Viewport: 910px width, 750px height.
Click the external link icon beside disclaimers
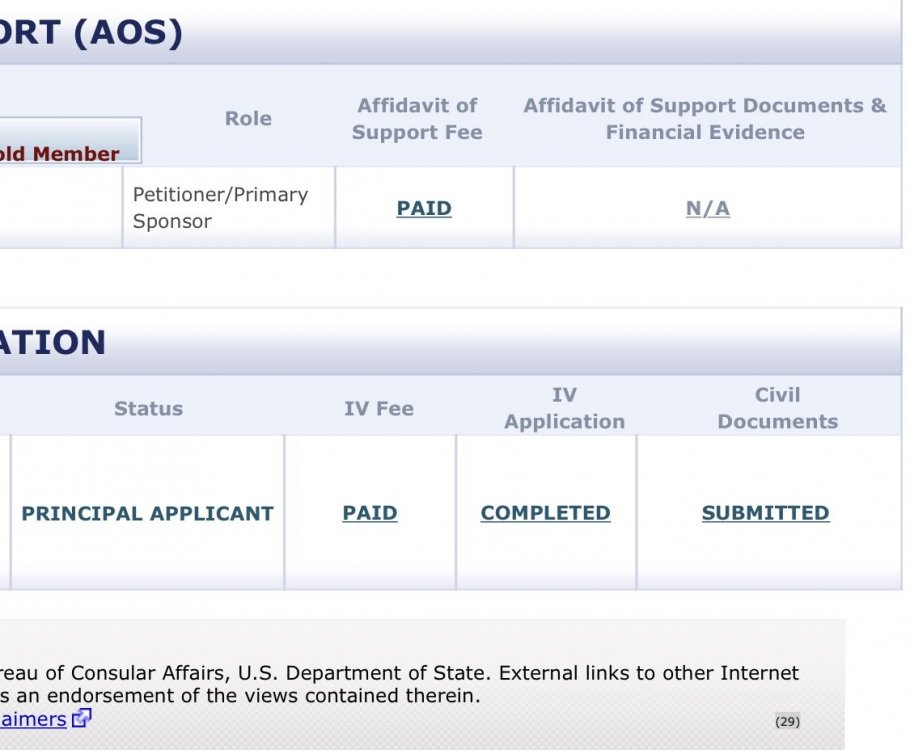point(82,718)
